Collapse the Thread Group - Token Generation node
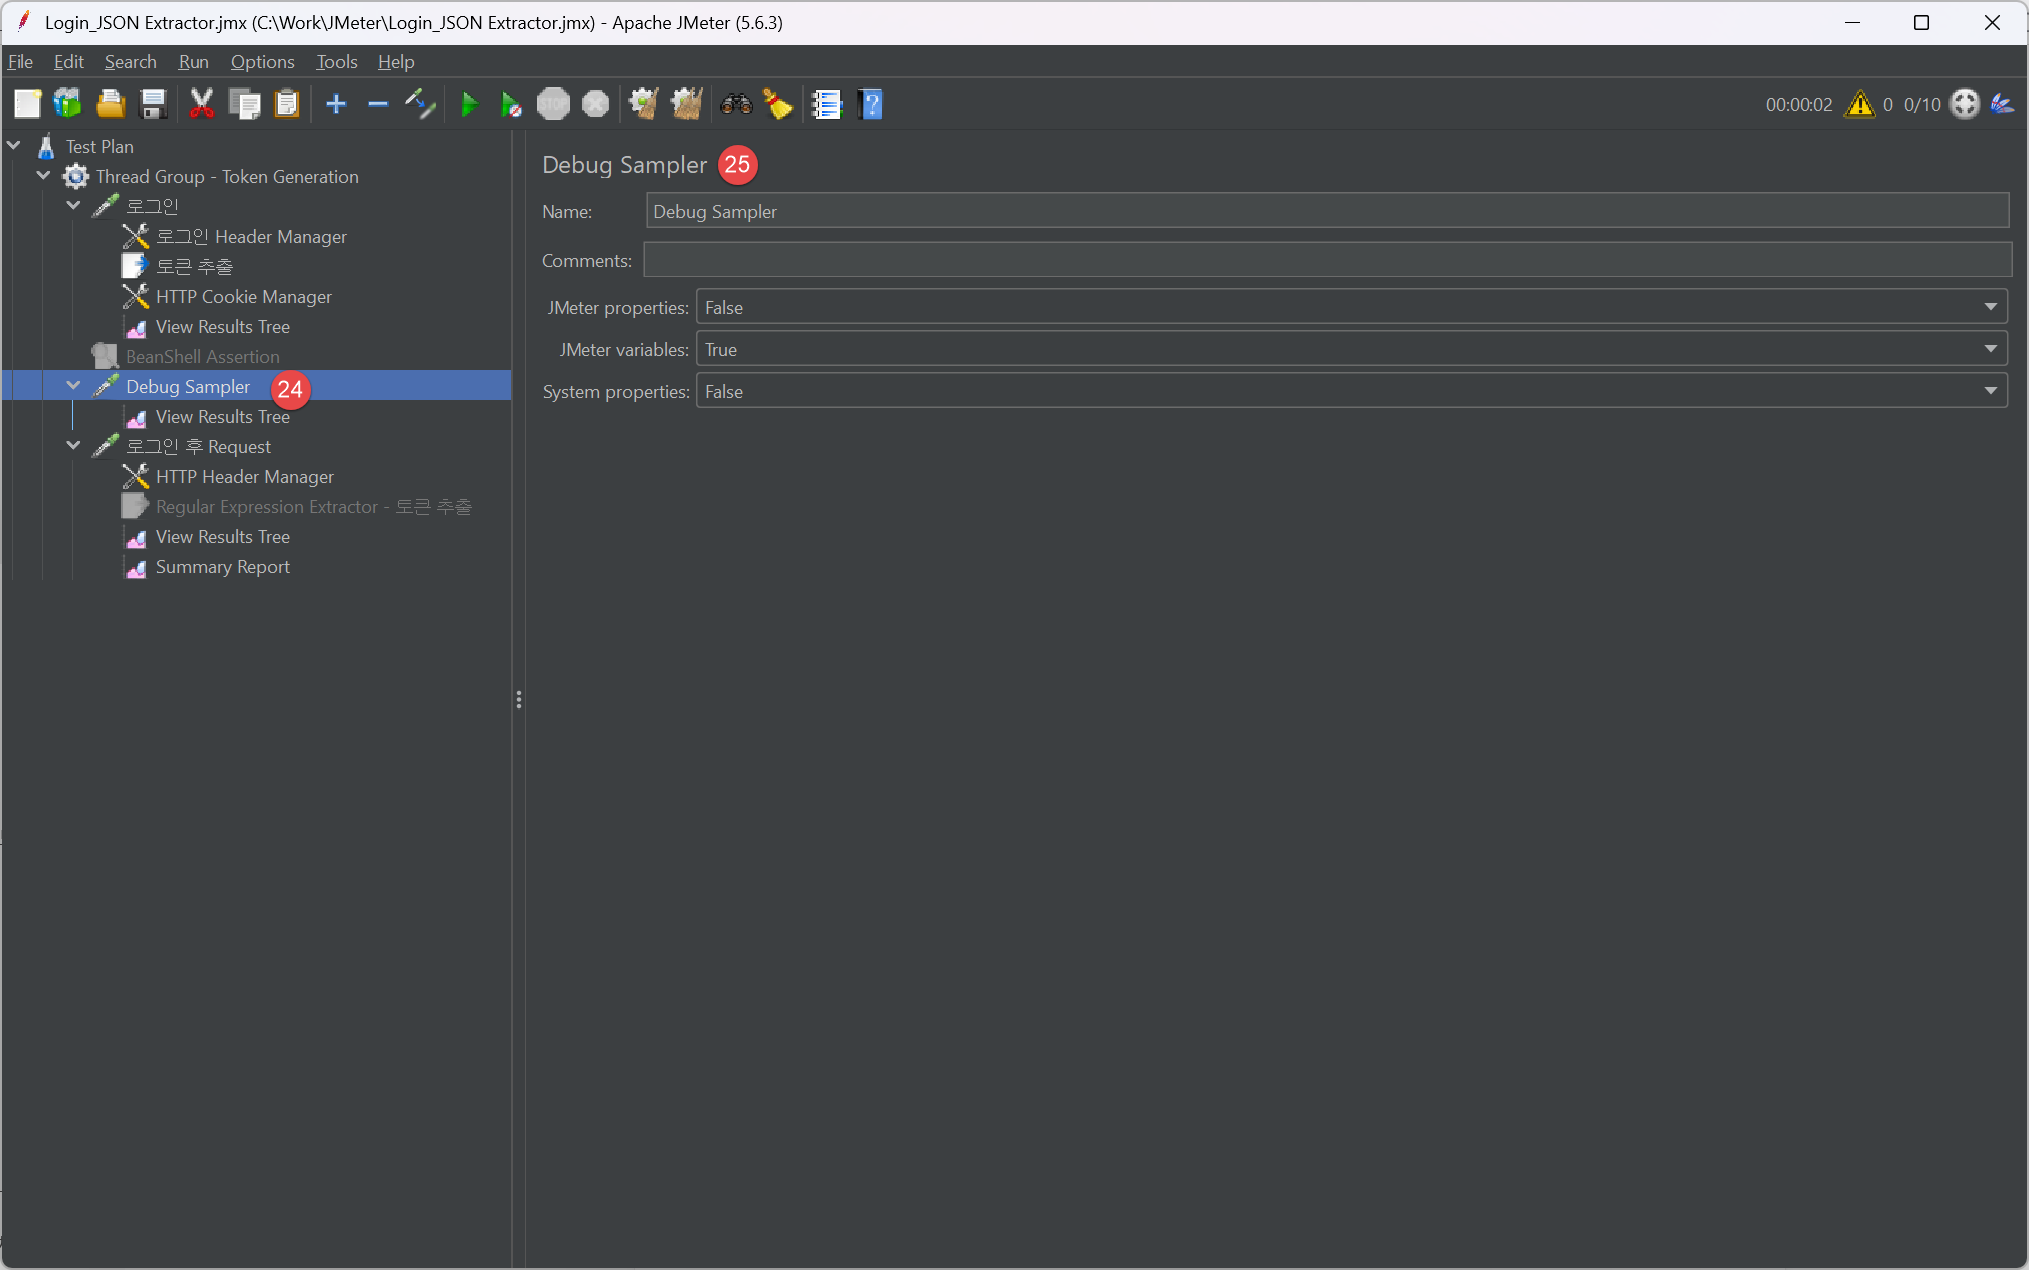 click(44, 176)
